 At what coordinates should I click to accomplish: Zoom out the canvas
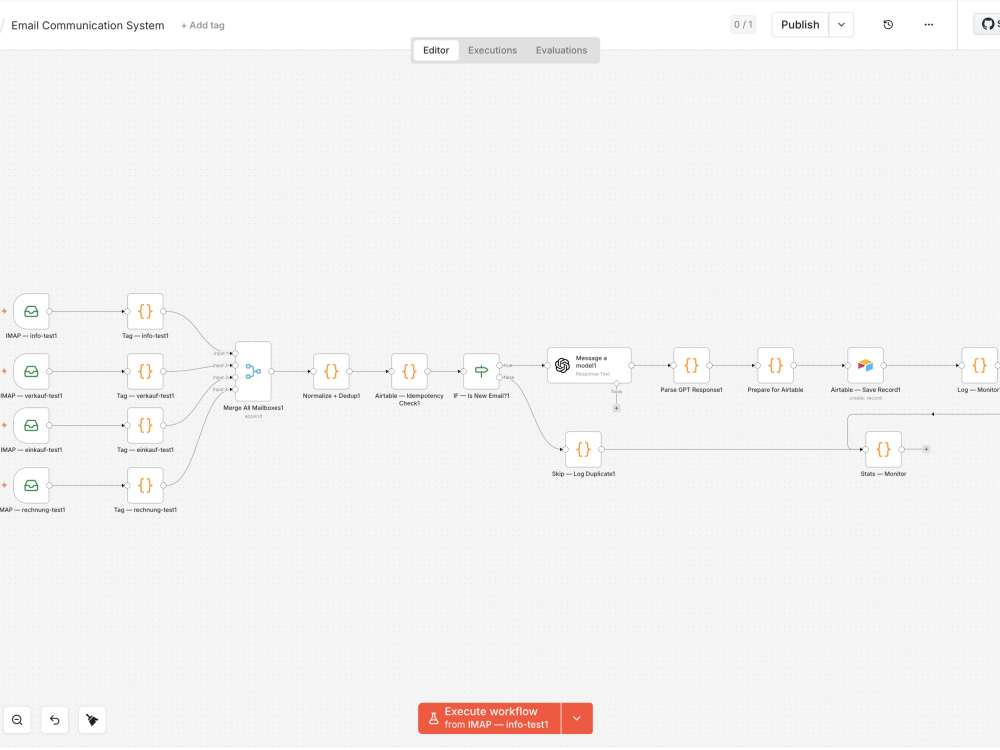coord(17,720)
